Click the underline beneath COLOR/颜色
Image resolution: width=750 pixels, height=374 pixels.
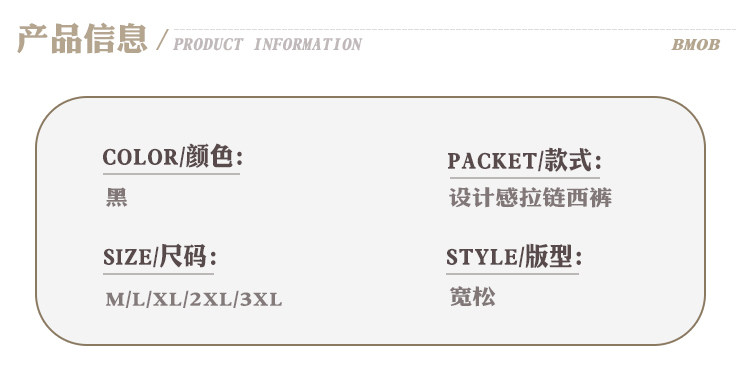point(171,174)
